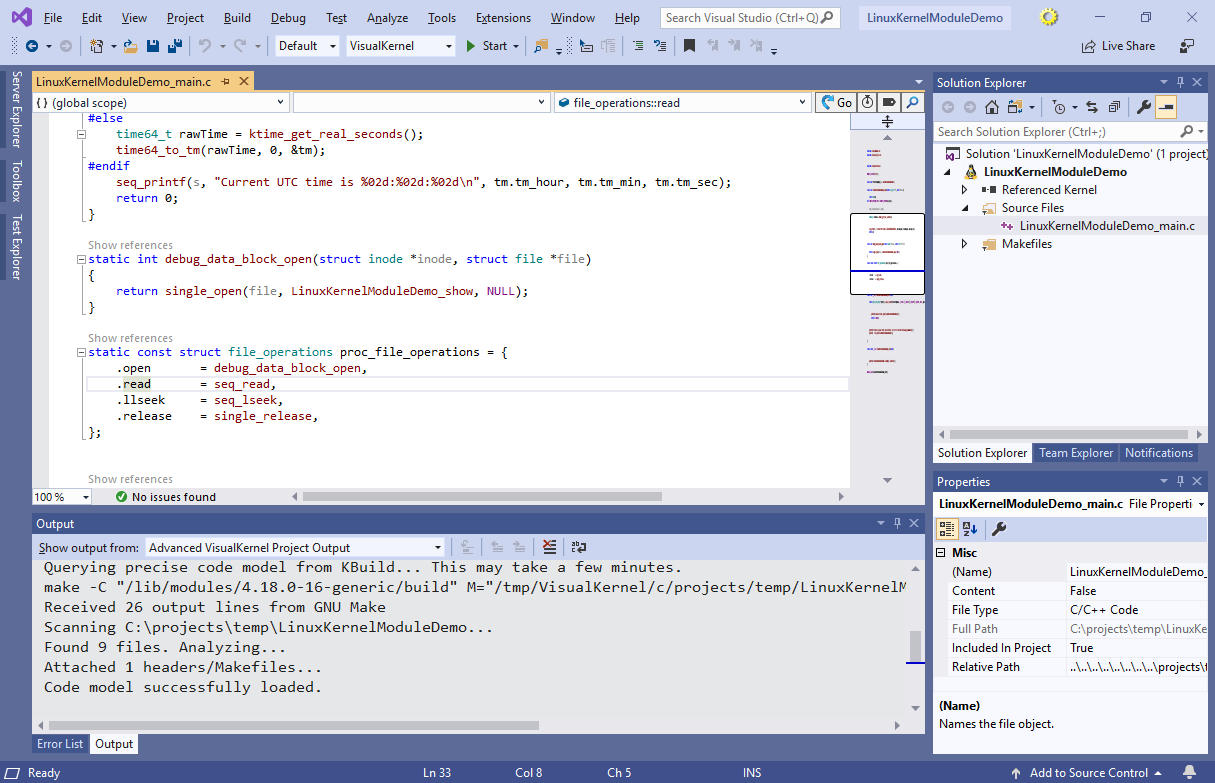Open Property Pages wrench in the Properties panel
The width and height of the screenshot is (1215, 783).
(998, 529)
